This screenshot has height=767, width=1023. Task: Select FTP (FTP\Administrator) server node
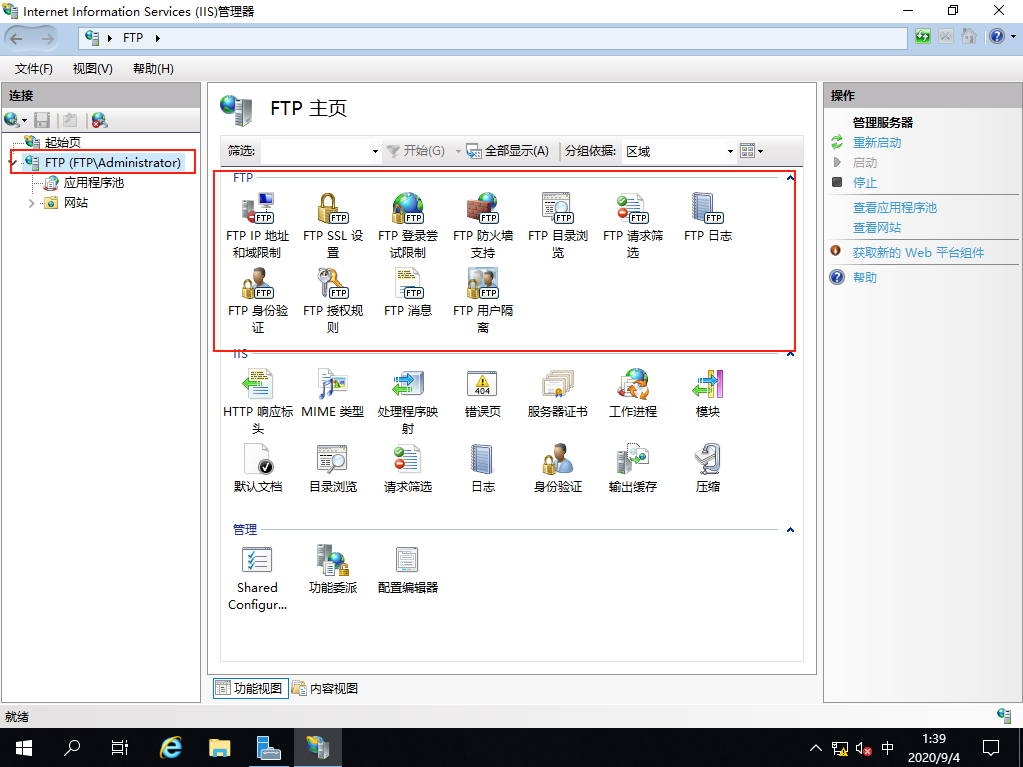(113, 162)
